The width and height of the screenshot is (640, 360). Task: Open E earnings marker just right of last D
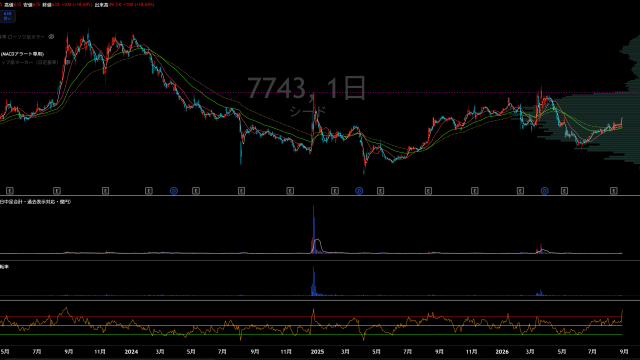click(x=564, y=191)
